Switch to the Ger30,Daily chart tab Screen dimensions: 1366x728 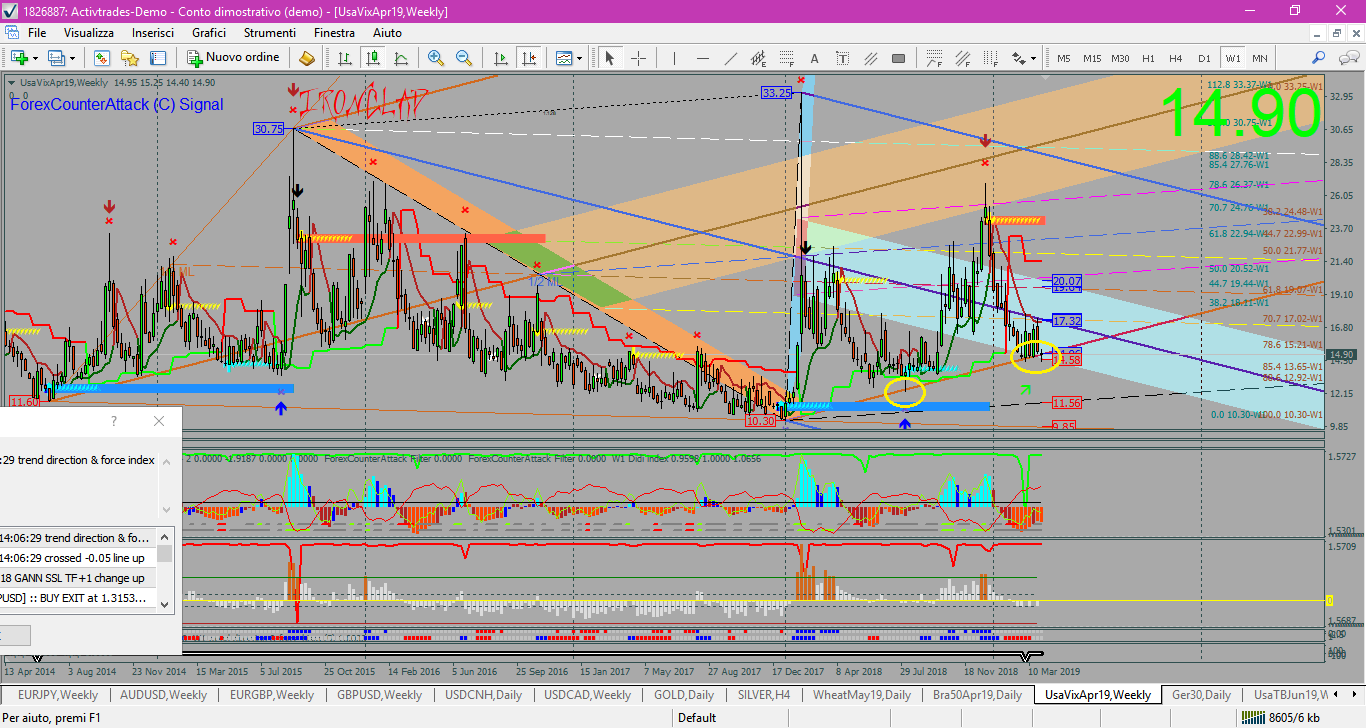coord(1202,694)
